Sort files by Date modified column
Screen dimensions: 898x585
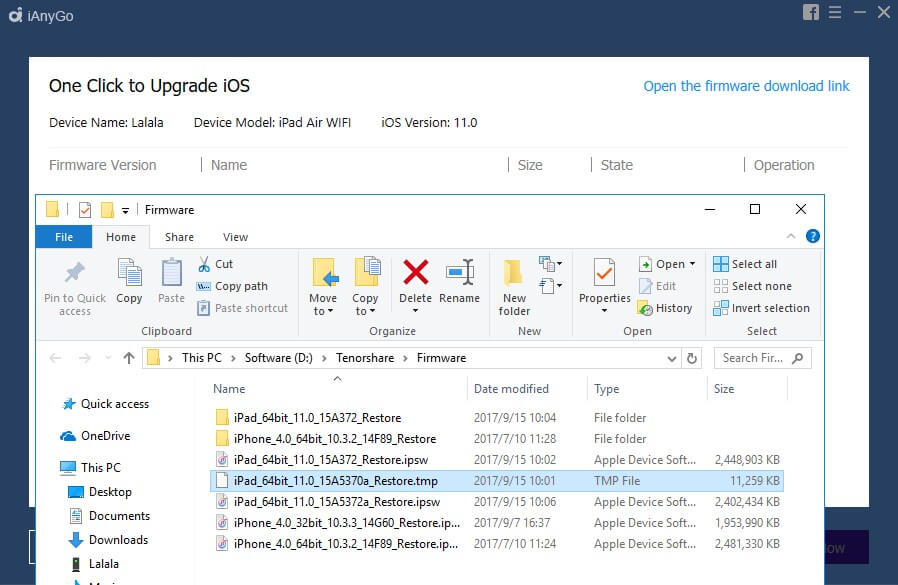click(511, 388)
